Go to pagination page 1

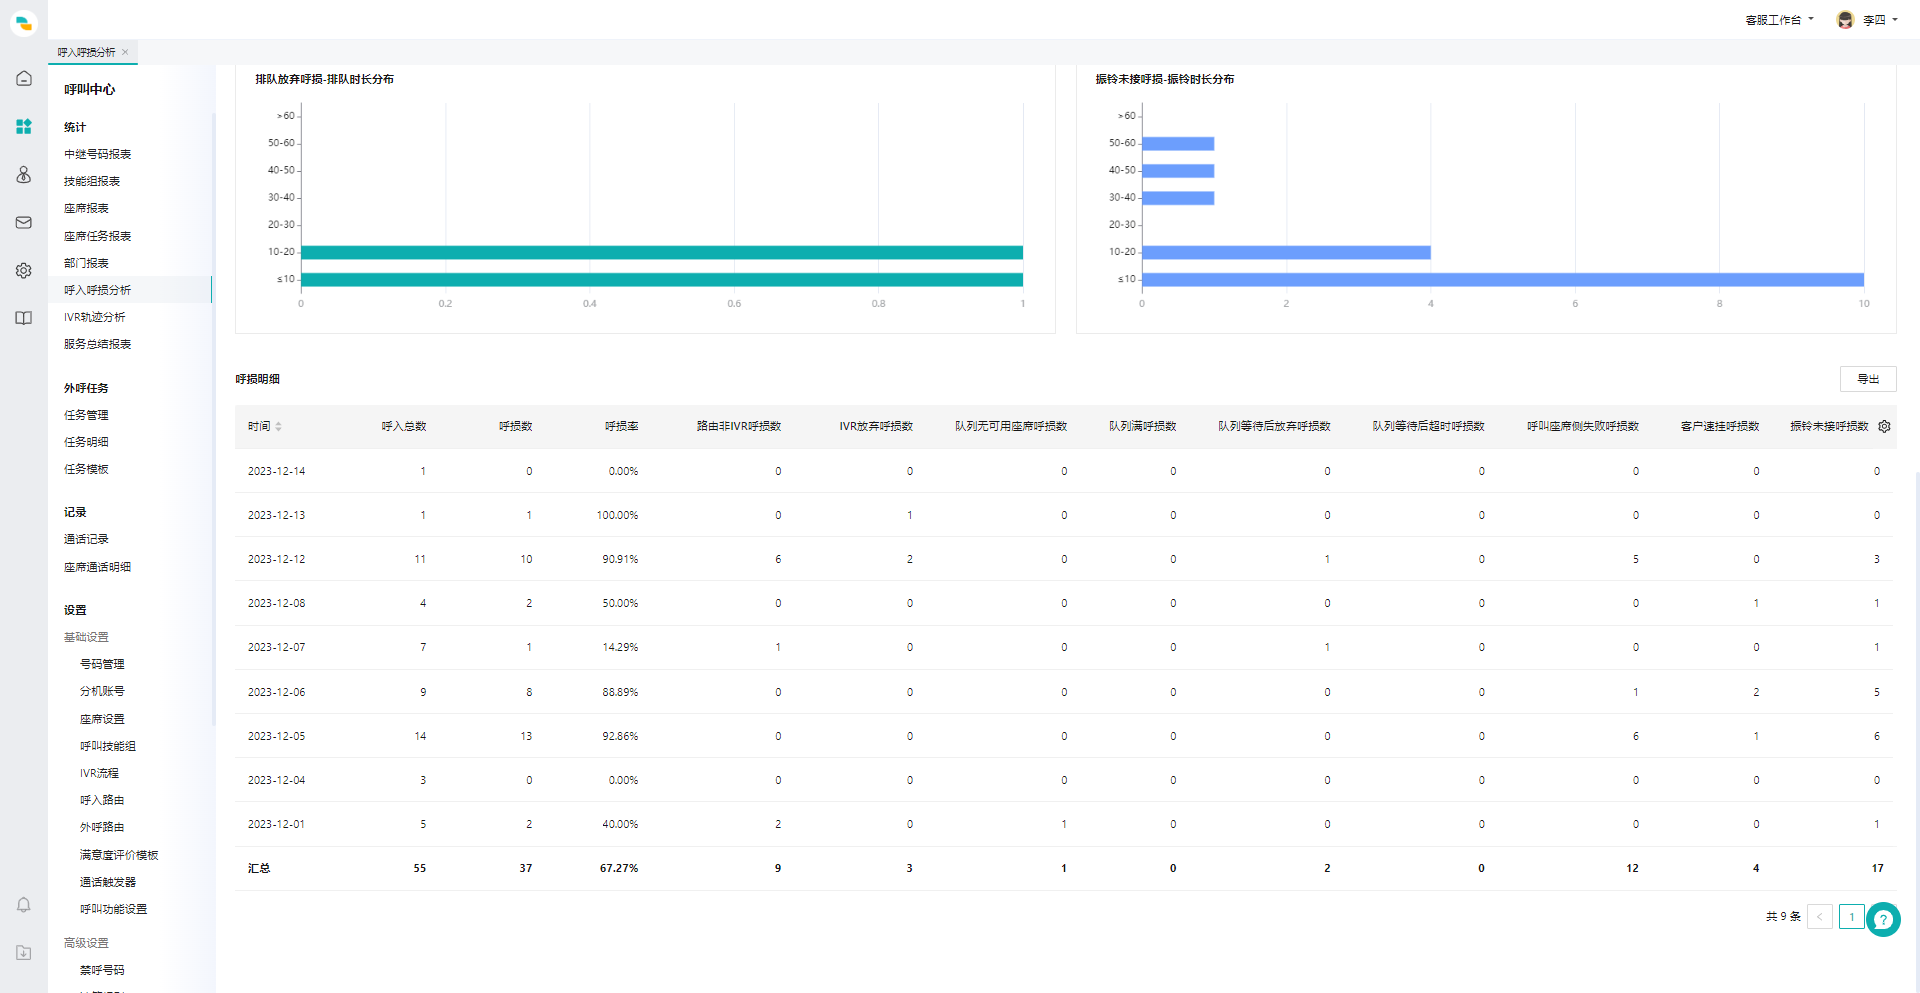click(1851, 916)
